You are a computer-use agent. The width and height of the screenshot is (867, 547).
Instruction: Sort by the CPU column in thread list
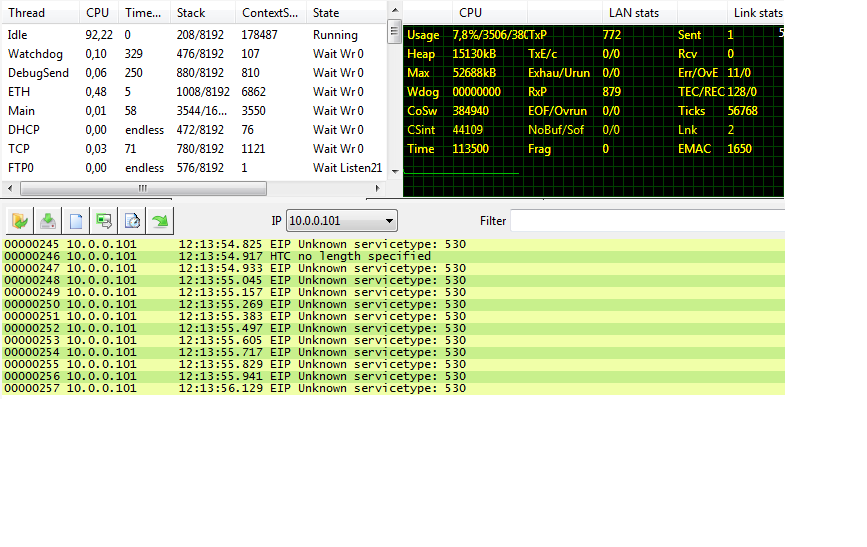(x=97, y=13)
